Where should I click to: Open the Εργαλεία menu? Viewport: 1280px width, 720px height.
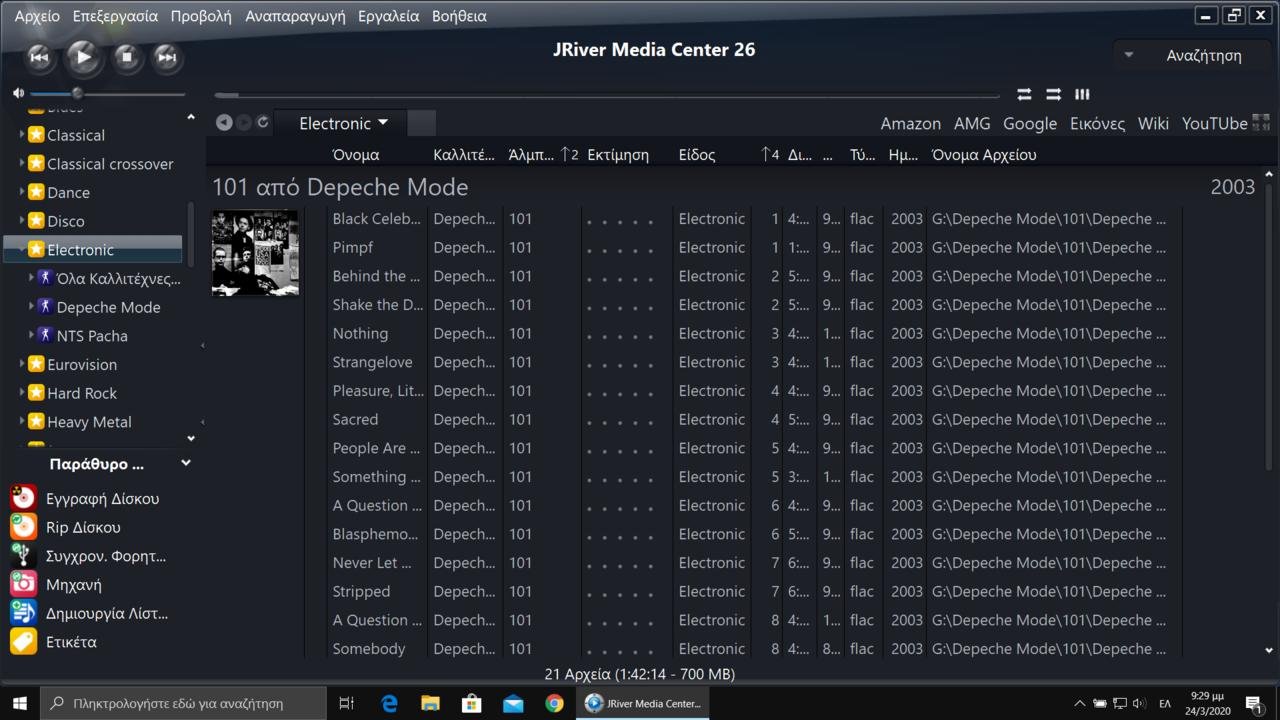click(388, 16)
